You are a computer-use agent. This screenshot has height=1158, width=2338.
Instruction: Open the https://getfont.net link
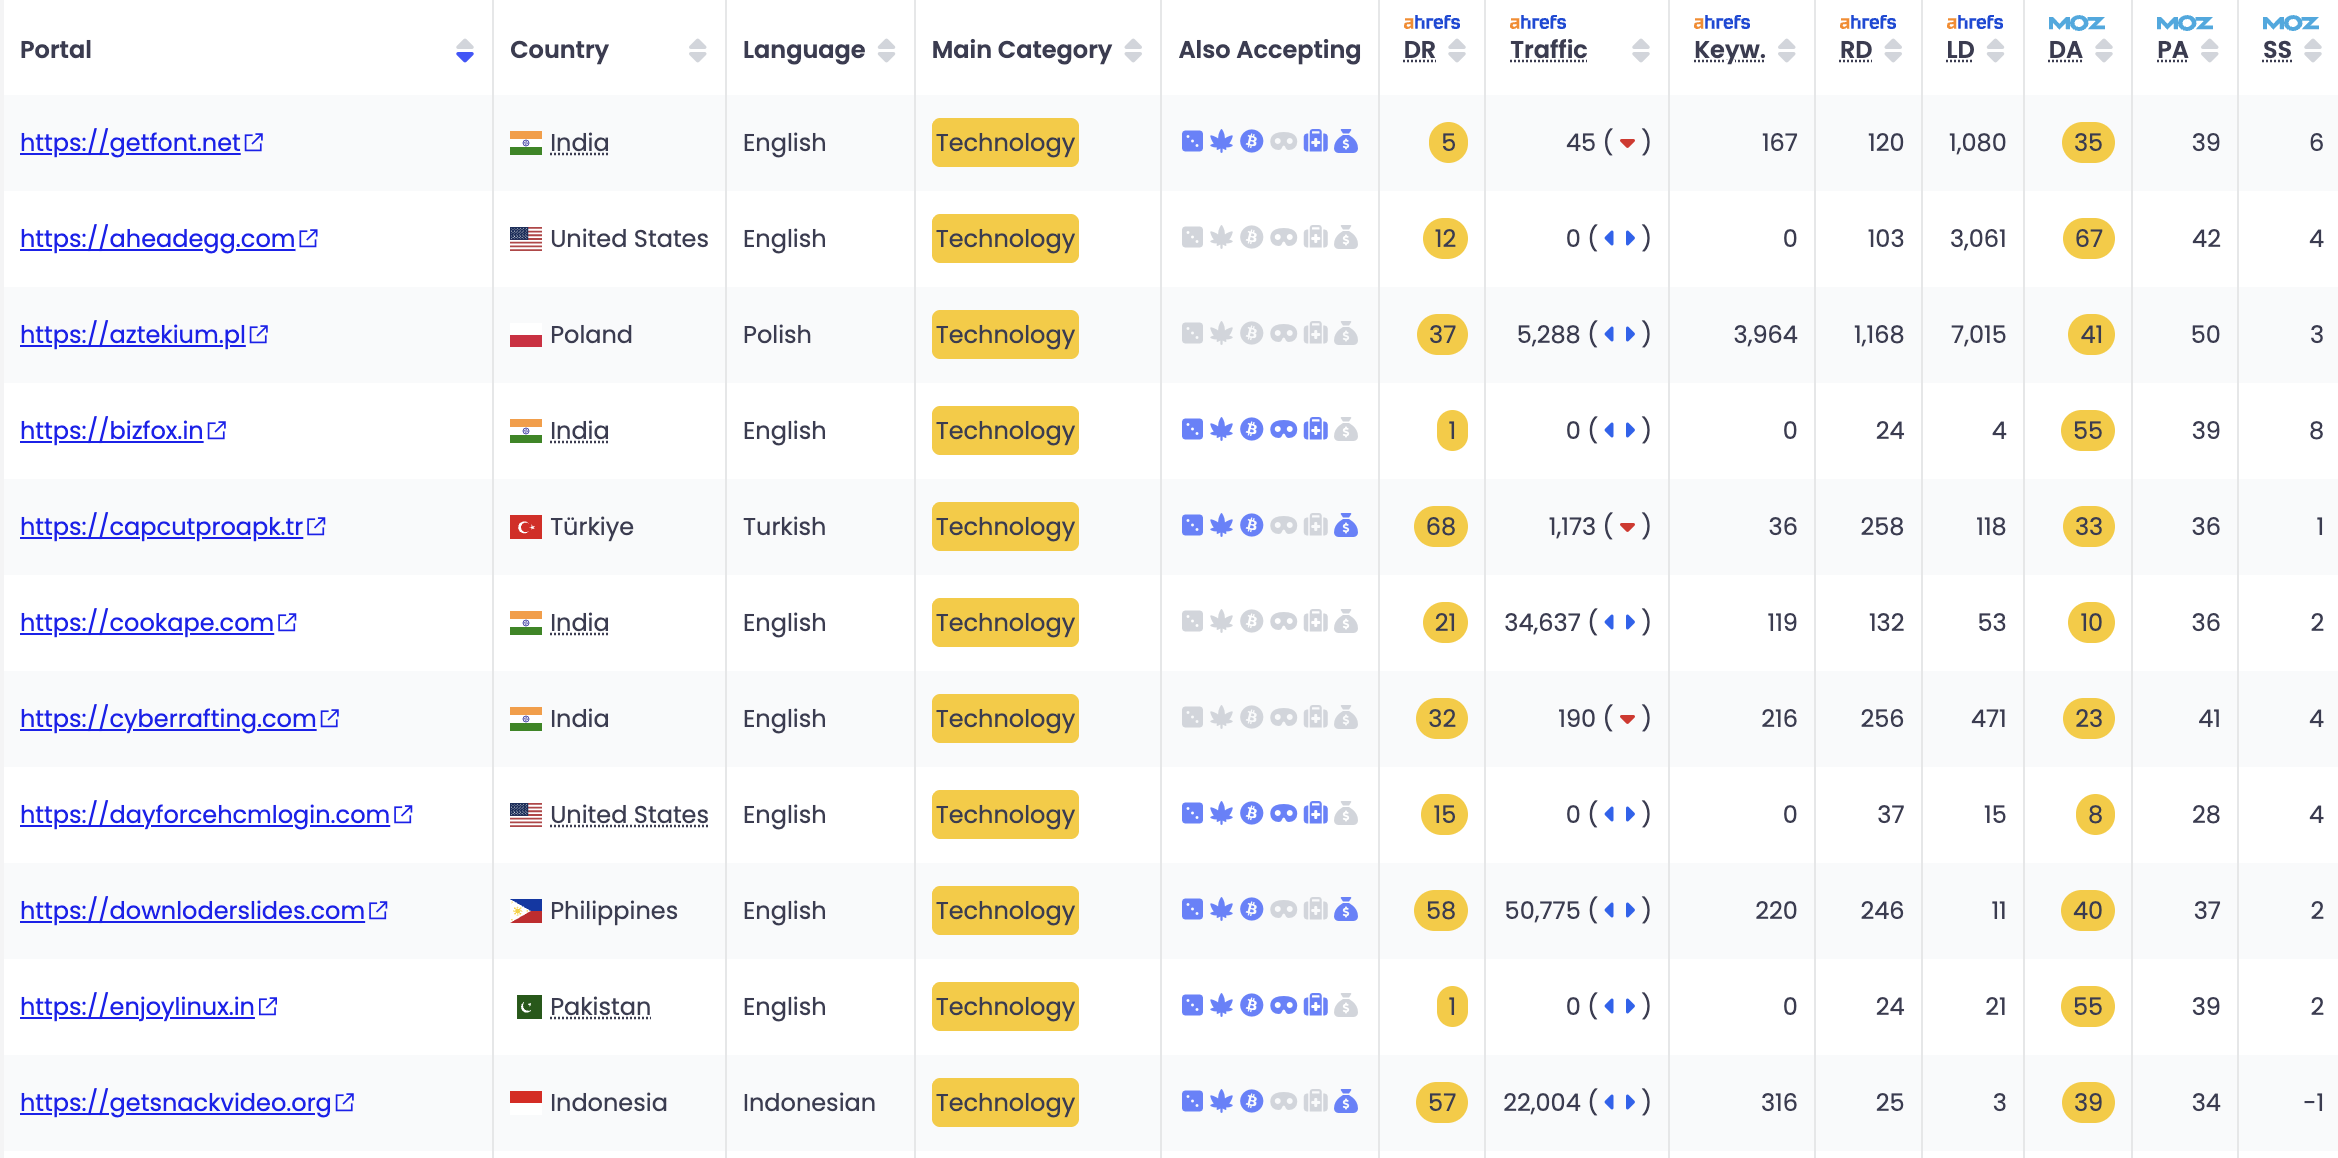click(130, 142)
